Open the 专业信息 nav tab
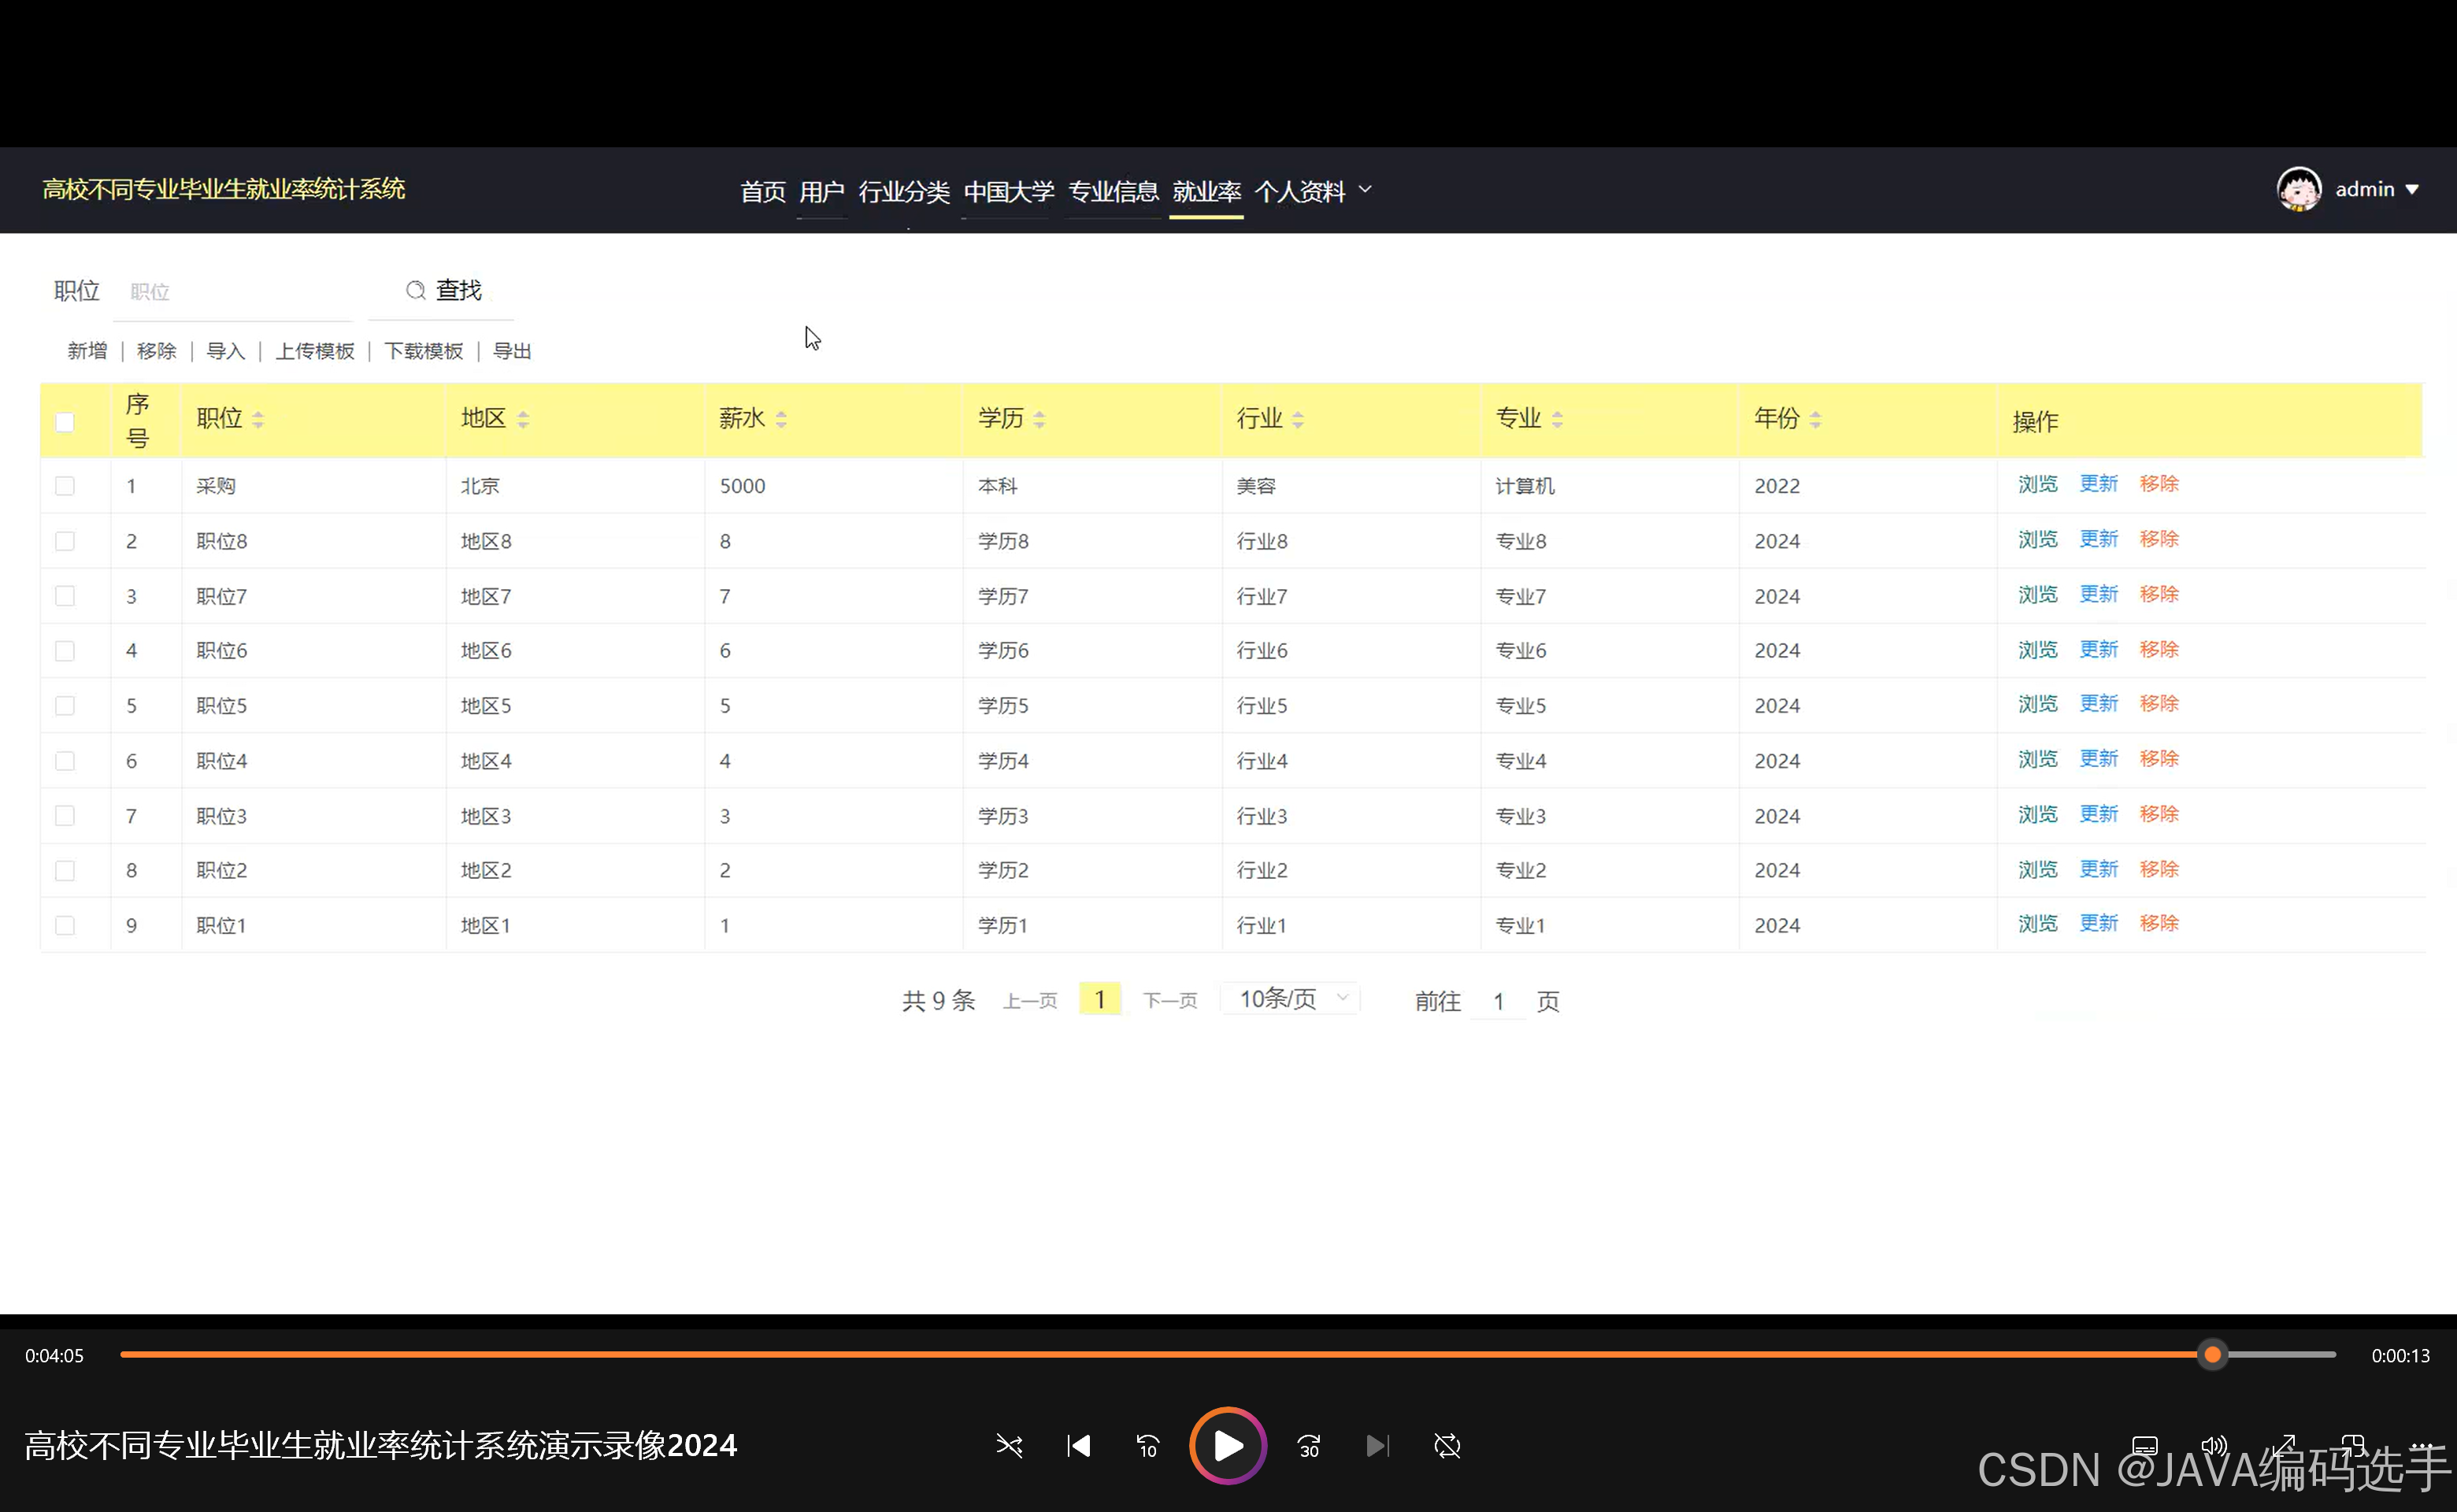 point(1112,191)
